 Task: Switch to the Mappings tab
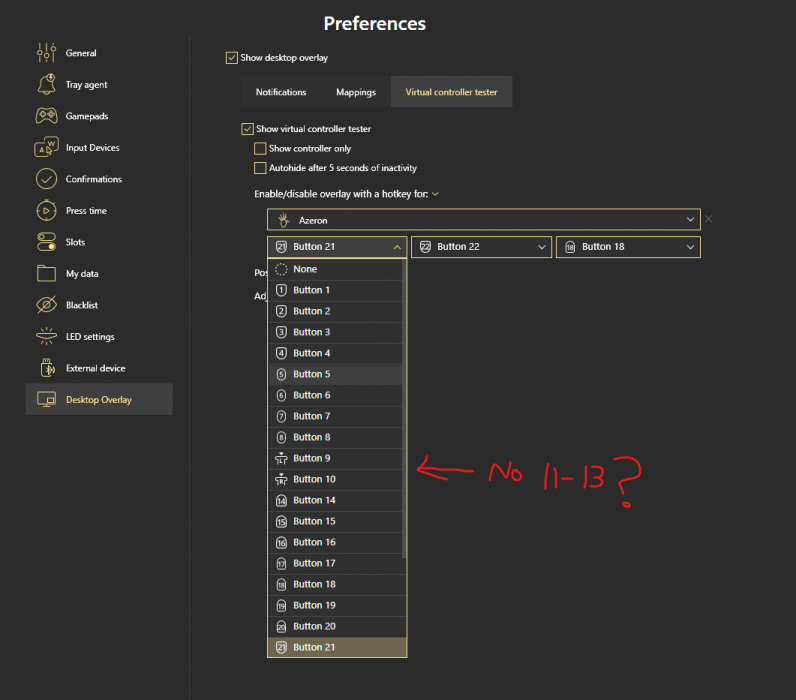[x=355, y=92]
